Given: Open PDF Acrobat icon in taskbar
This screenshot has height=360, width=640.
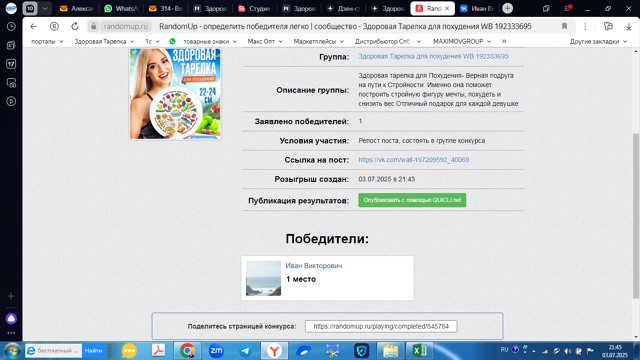Looking at the screenshot, I should (x=158, y=351).
